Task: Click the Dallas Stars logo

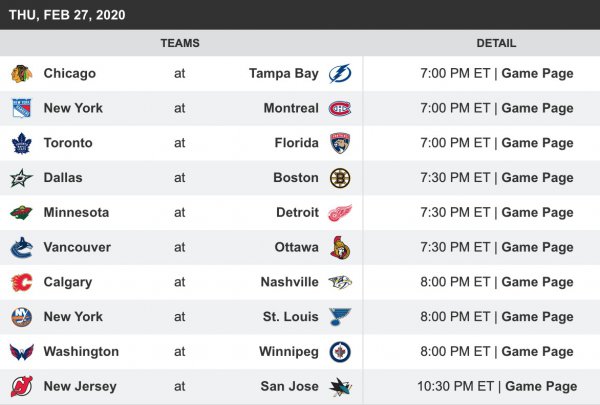Action: tap(21, 178)
